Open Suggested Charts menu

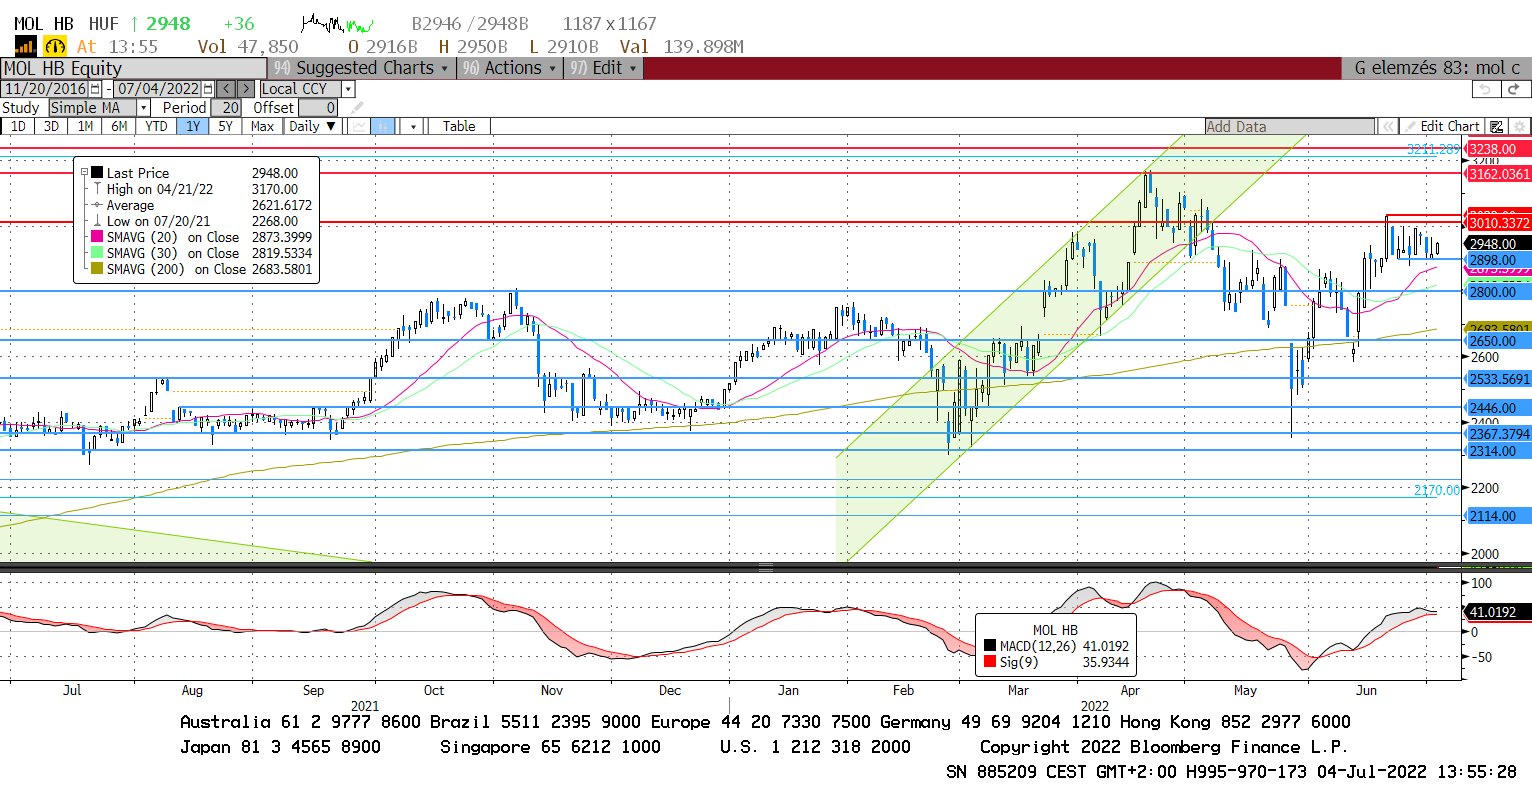click(362, 68)
